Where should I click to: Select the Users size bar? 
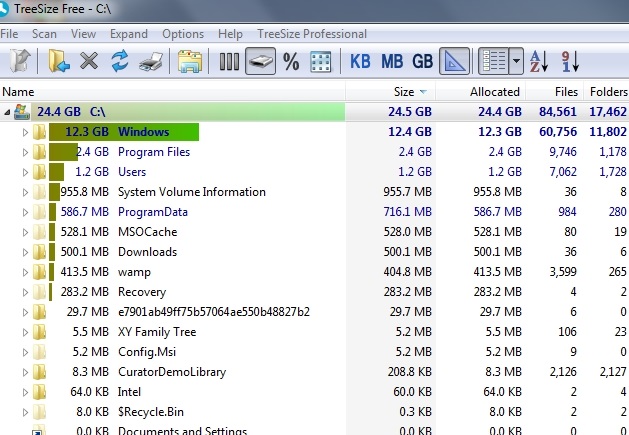coord(57,172)
